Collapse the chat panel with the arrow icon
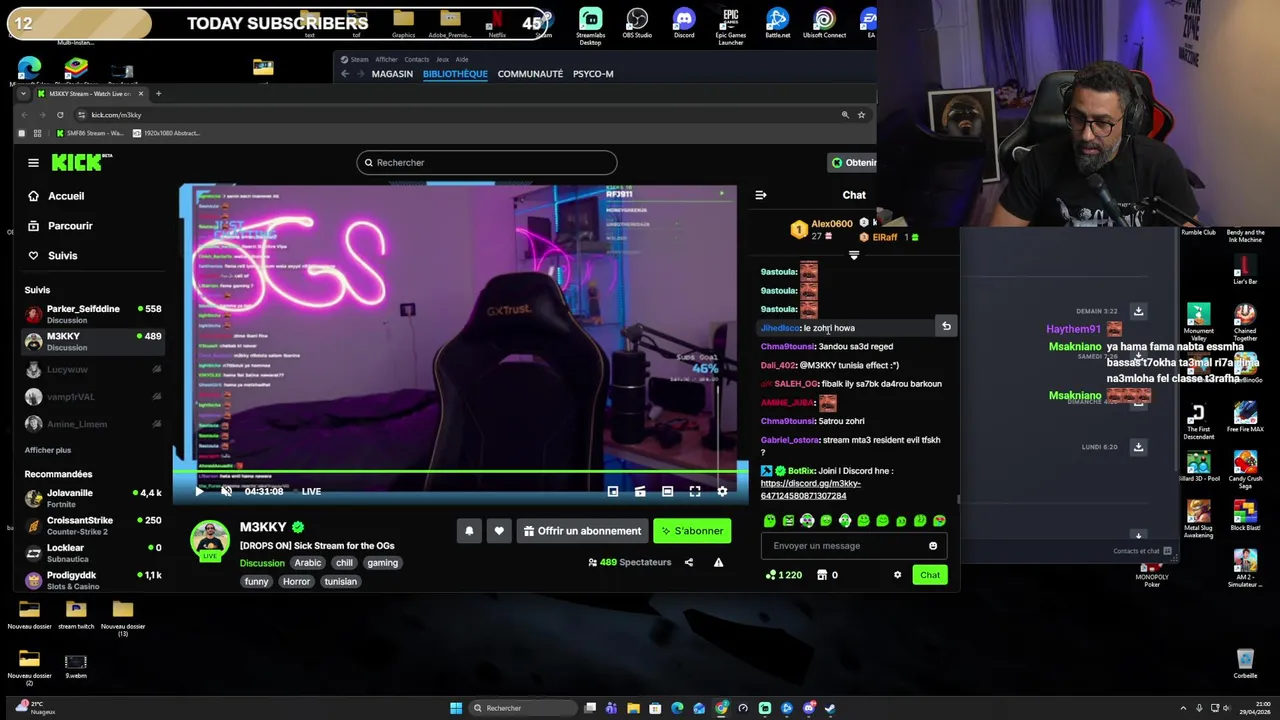Image resolution: width=1280 pixels, height=720 pixels. pos(761,195)
